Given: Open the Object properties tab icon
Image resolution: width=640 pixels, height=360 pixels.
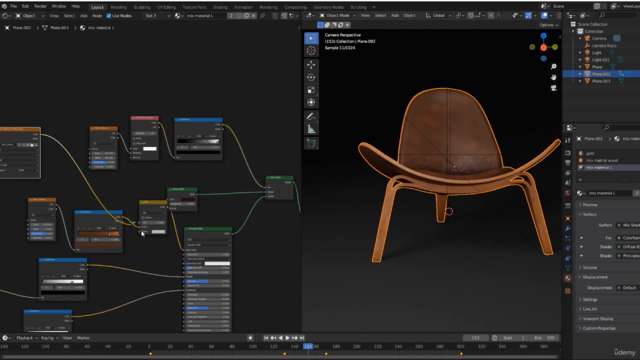Looking at the screenshot, I should (x=568, y=218).
